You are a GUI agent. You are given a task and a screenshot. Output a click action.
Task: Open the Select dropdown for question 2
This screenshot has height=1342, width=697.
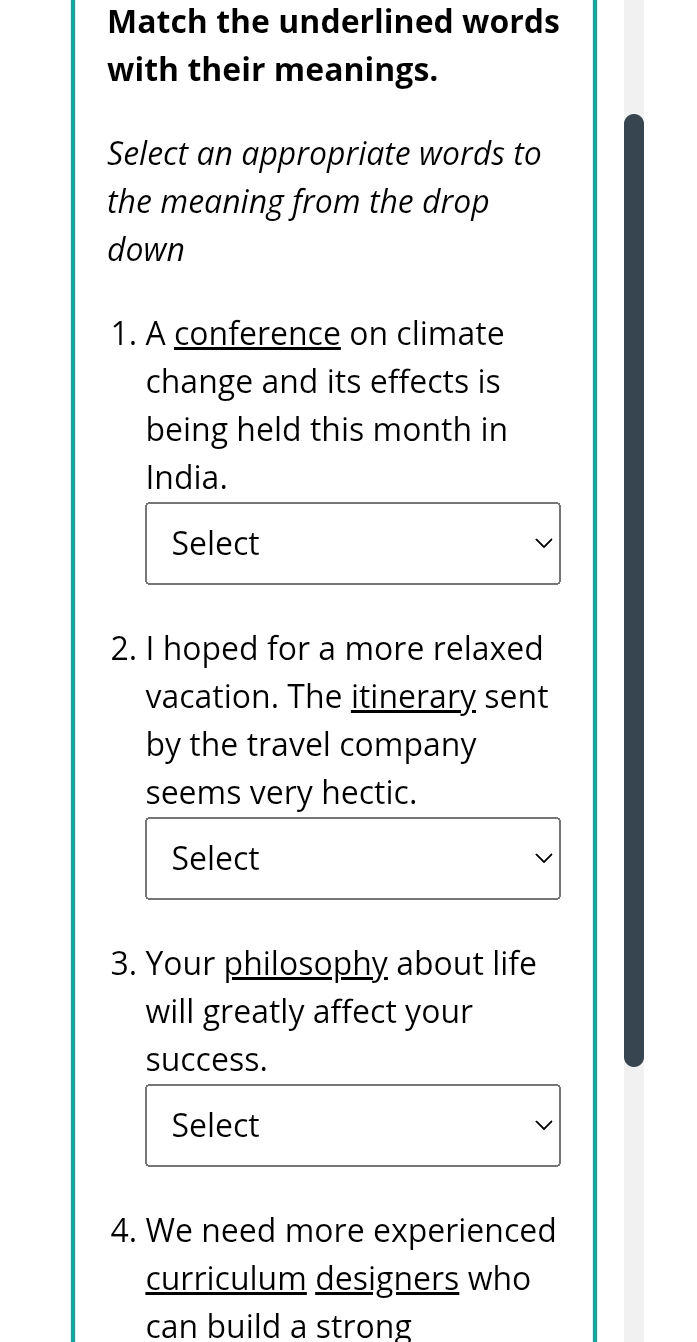coord(352,858)
